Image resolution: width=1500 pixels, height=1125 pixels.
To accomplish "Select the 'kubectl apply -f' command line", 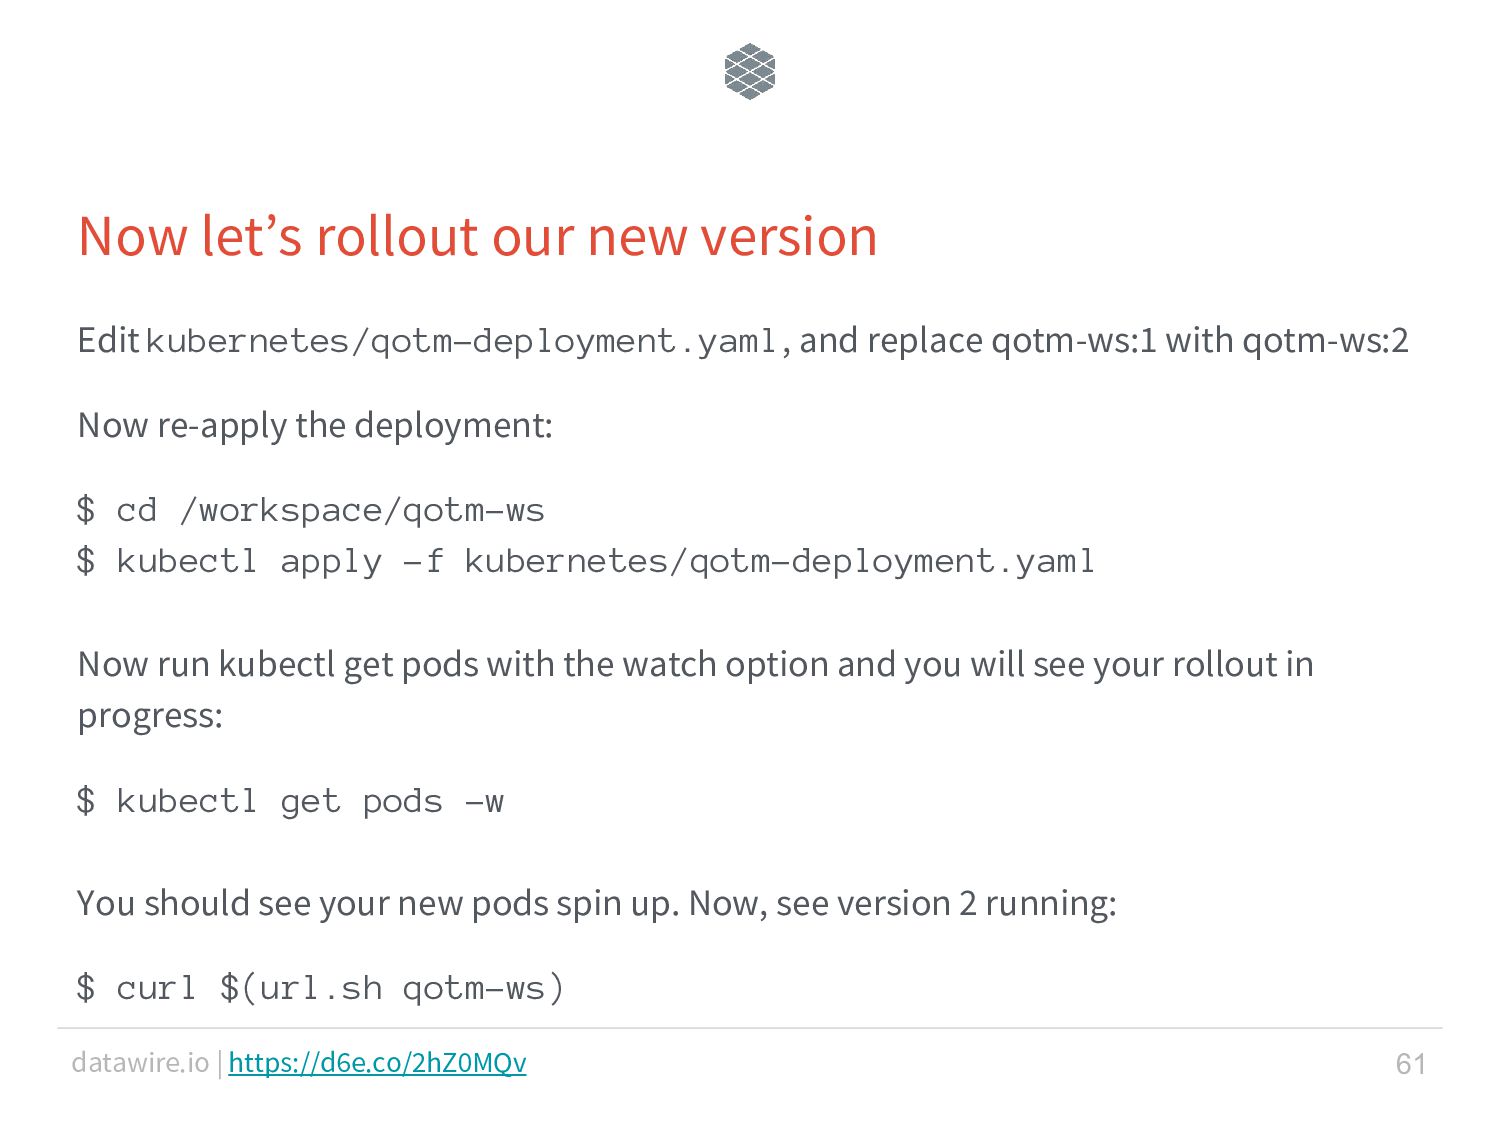I will [x=586, y=561].
